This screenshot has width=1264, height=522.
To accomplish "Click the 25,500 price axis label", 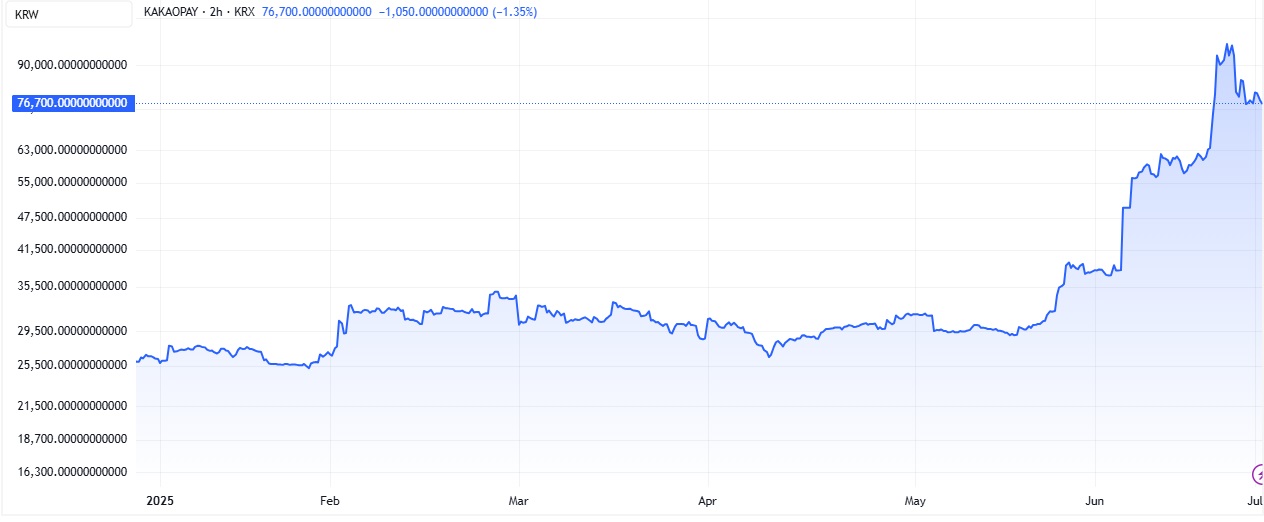I will click(x=72, y=365).
